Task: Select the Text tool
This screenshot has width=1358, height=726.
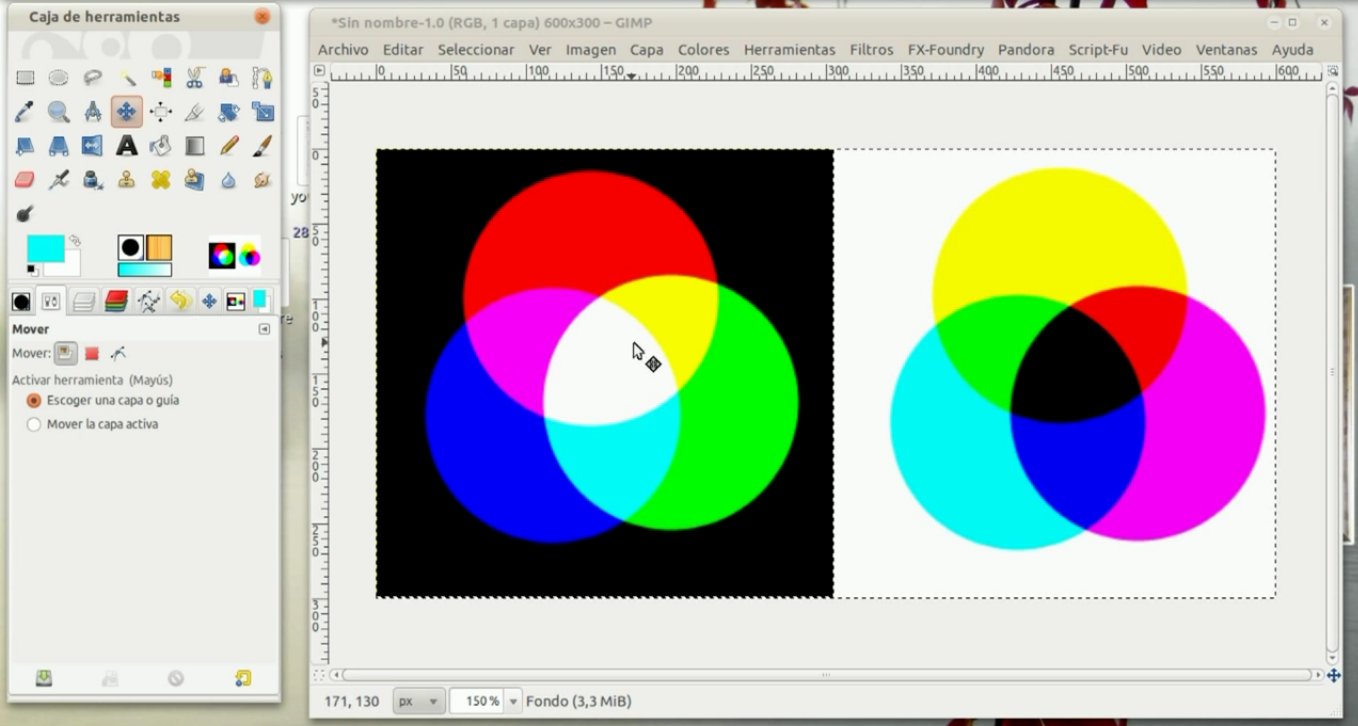Action: point(126,146)
